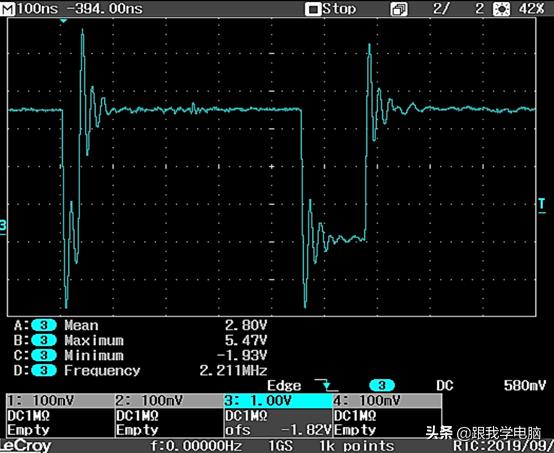Screen dimensions: 554x453
Task: Click the T trigger level marker
Action: coord(542,205)
